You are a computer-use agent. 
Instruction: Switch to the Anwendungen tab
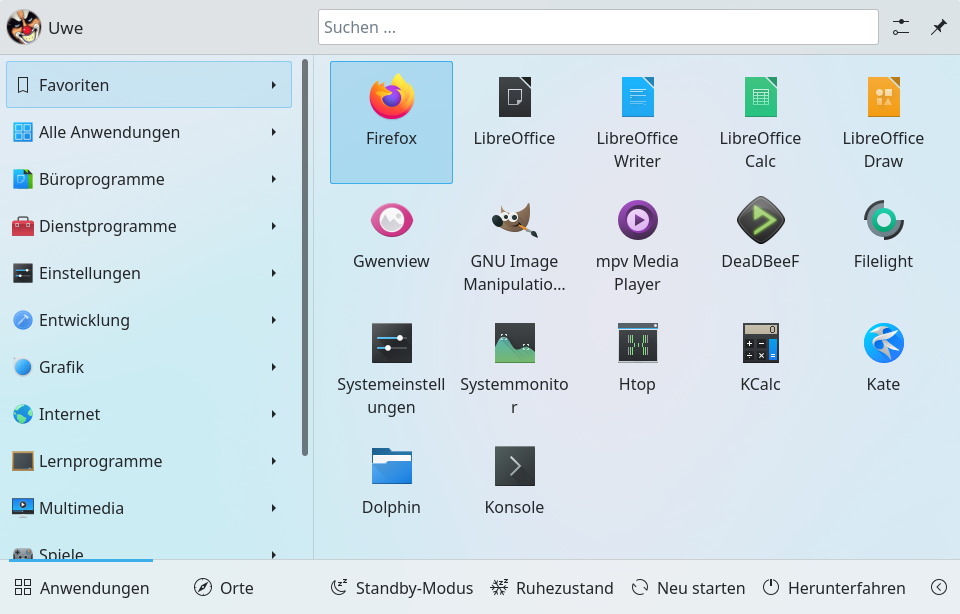[81, 588]
